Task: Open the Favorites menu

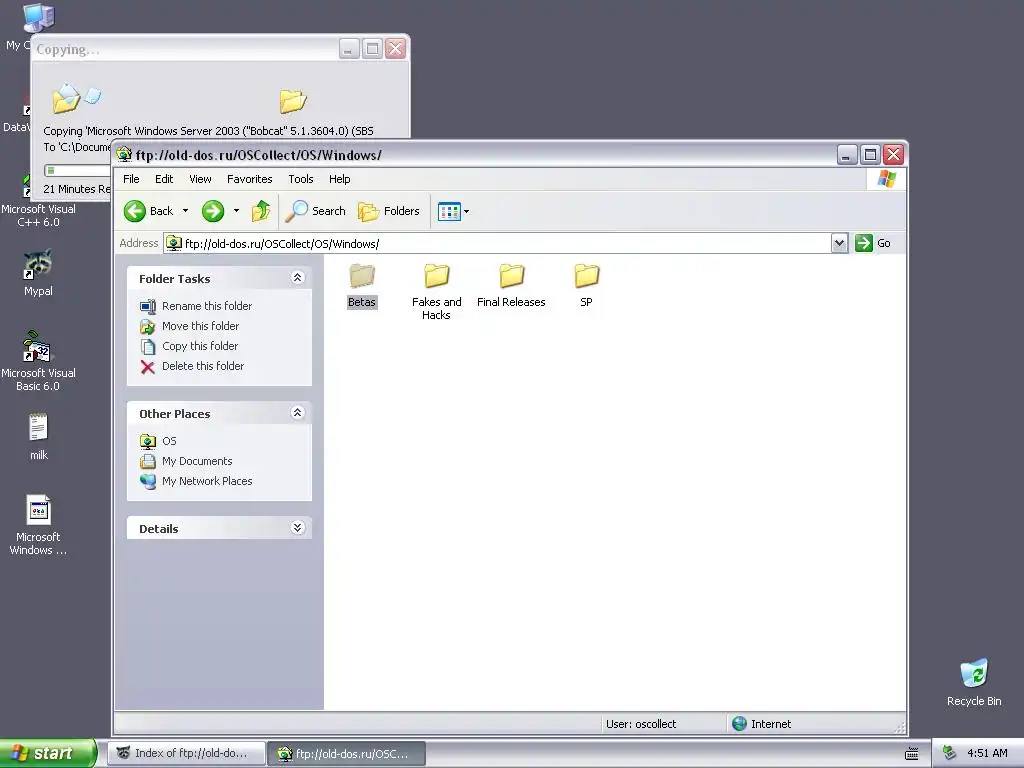Action: click(249, 179)
